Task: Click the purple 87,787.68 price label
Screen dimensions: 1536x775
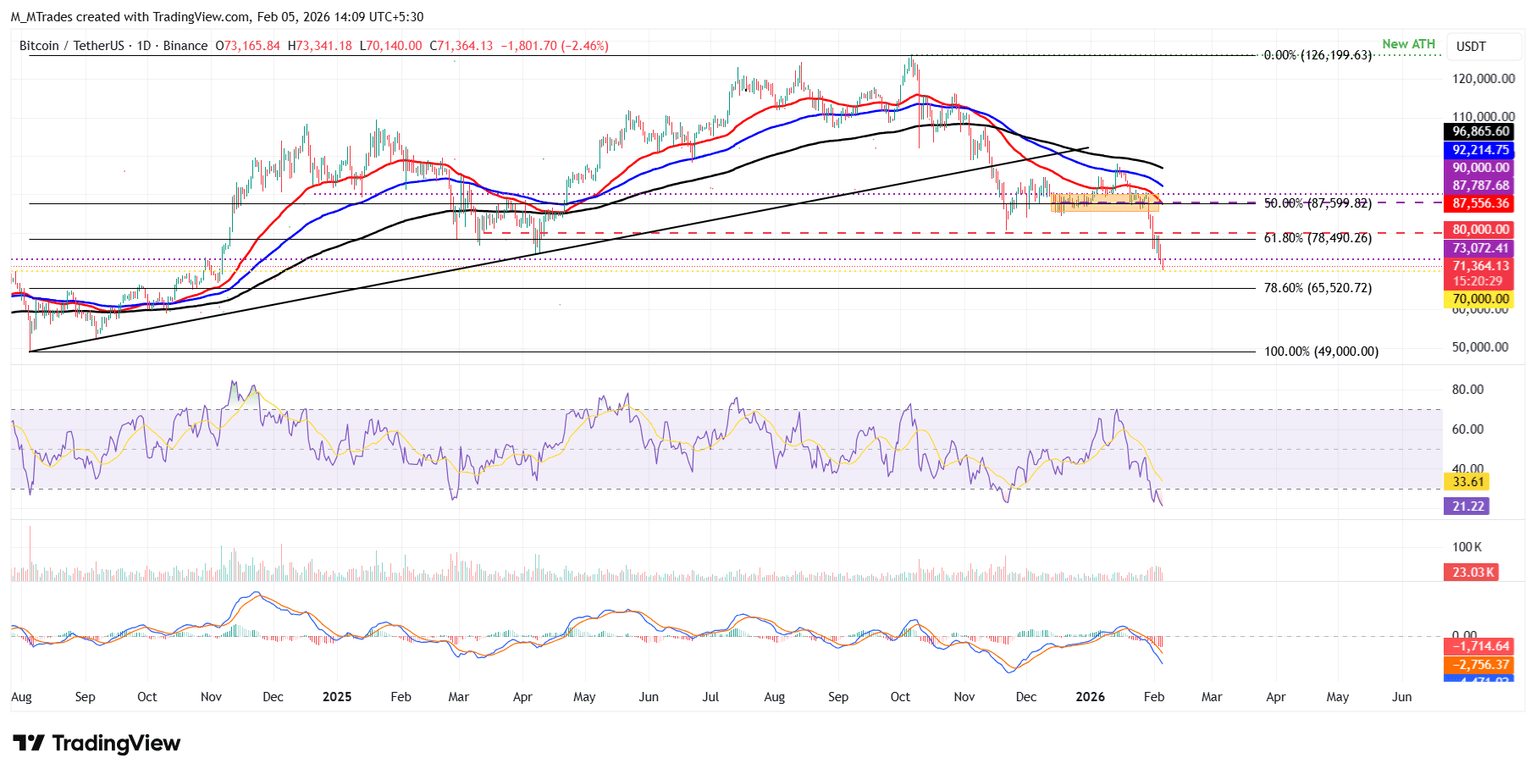Action: [x=1478, y=185]
